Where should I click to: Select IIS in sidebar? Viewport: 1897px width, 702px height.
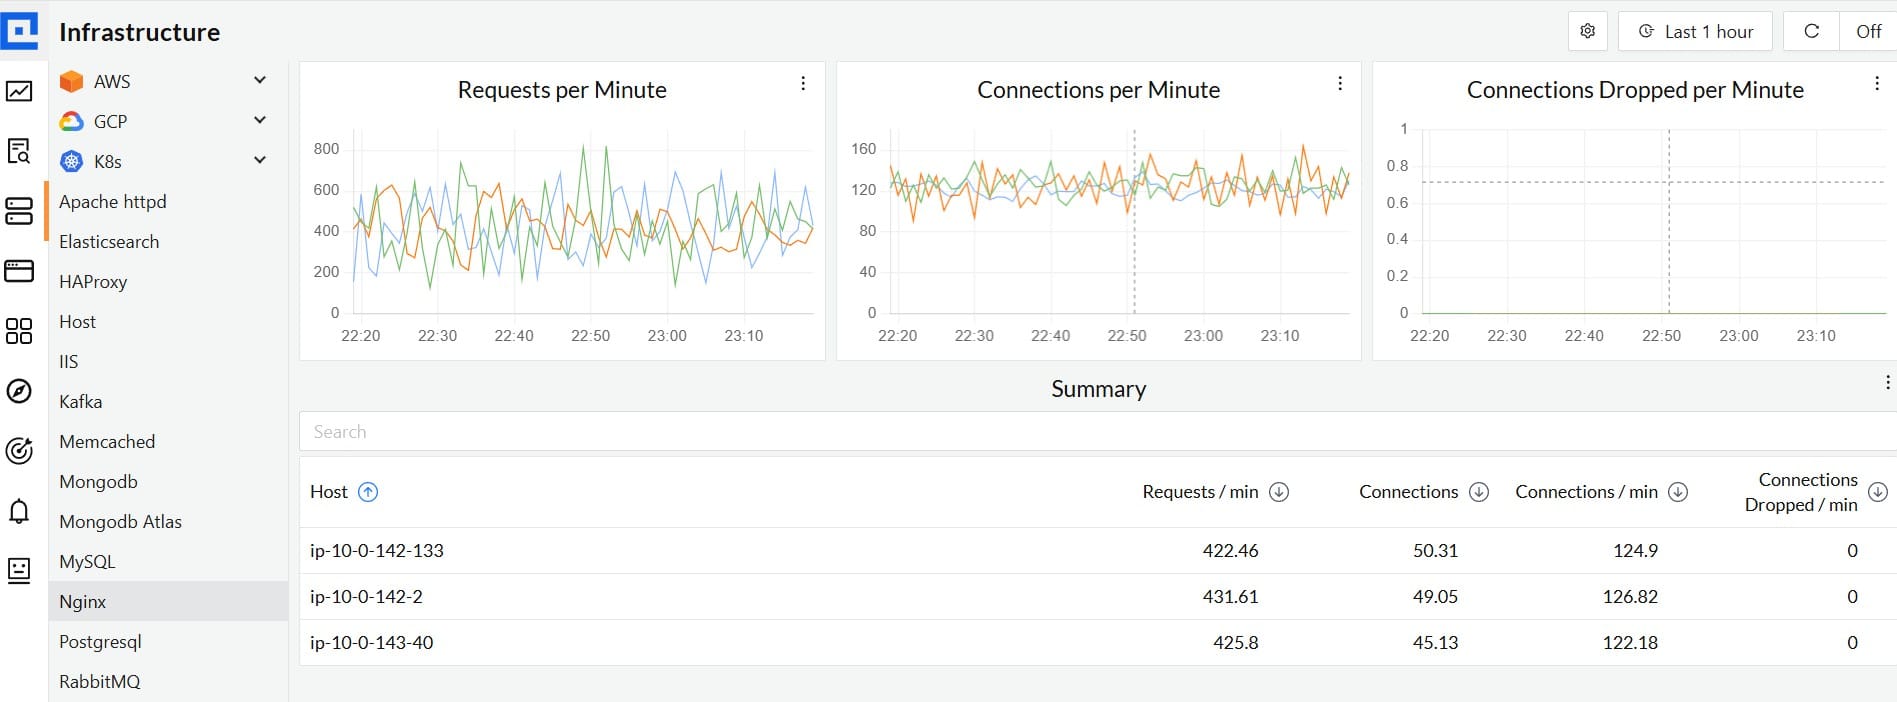(167, 361)
